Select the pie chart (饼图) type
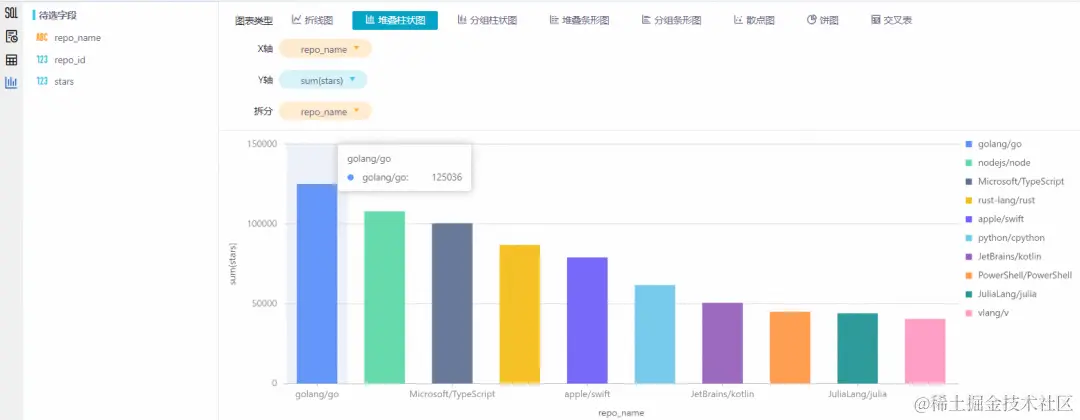1080x420 pixels. [822, 20]
